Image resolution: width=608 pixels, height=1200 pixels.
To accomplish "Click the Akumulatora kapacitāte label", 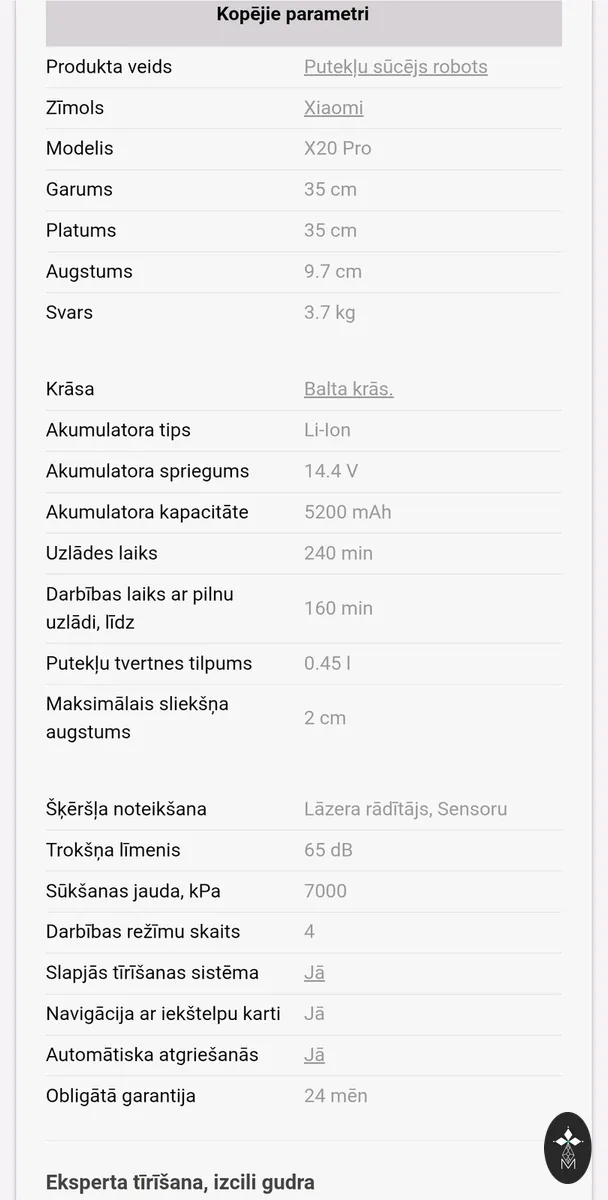I will 147,512.
